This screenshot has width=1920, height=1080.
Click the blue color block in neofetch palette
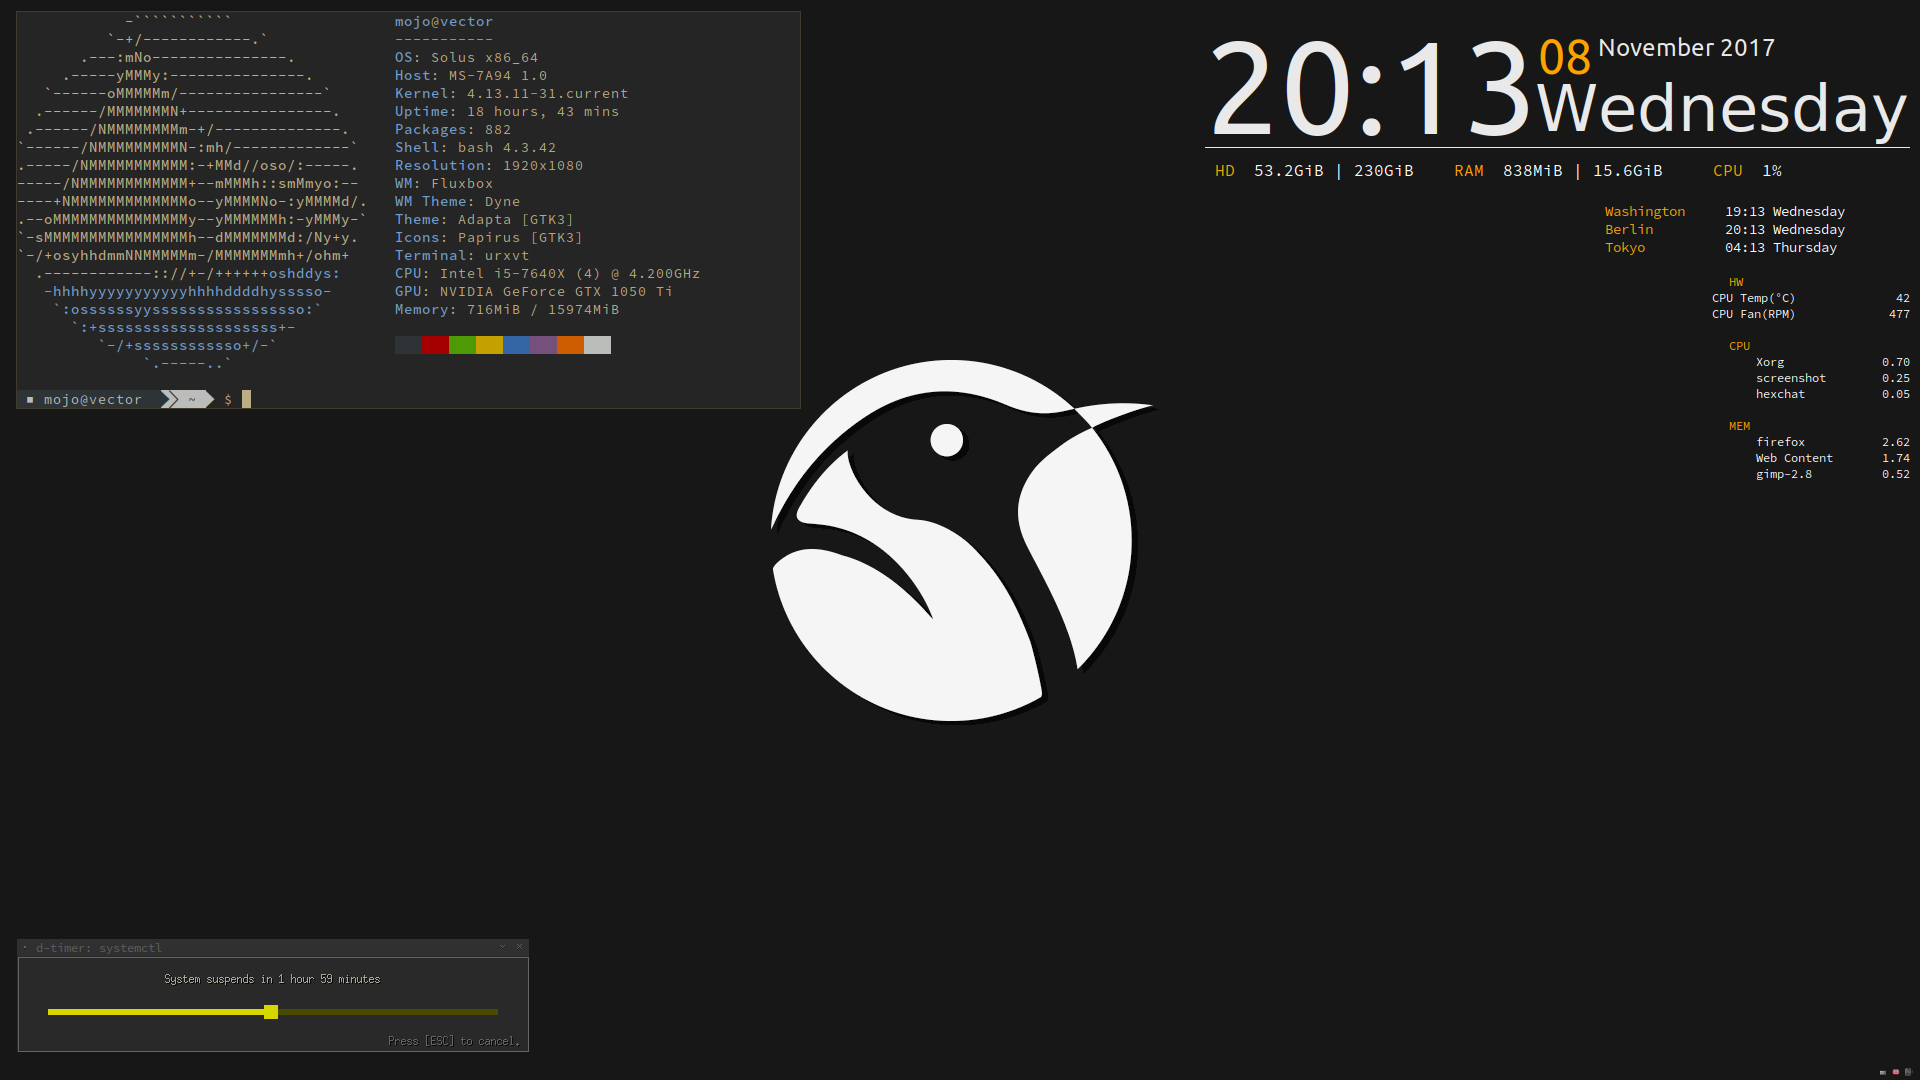pyautogui.click(x=516, y=345)
